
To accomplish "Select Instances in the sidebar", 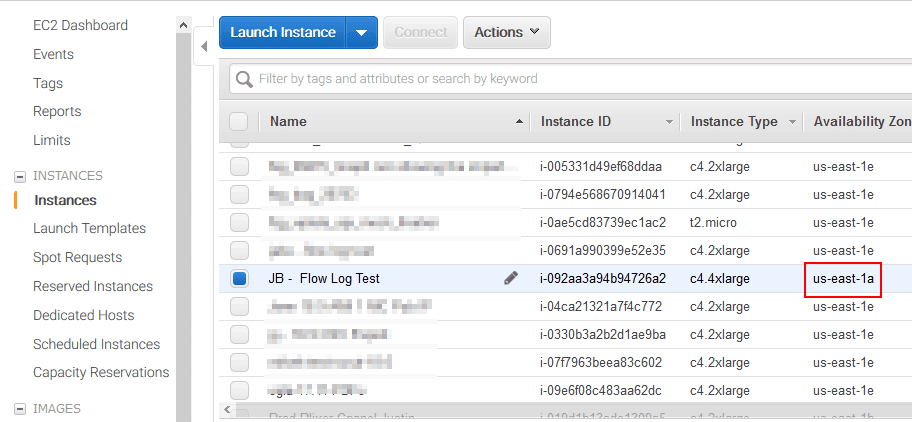I will pos(65,201).
